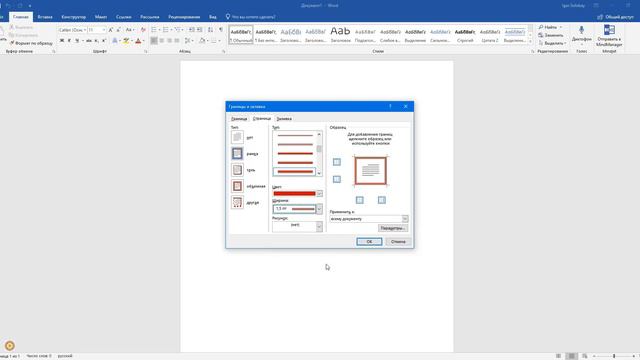The height and width of the screenshot is (360, 640).
Task: Select the 'рамка' border setting icon
Action: pos(237,153)
